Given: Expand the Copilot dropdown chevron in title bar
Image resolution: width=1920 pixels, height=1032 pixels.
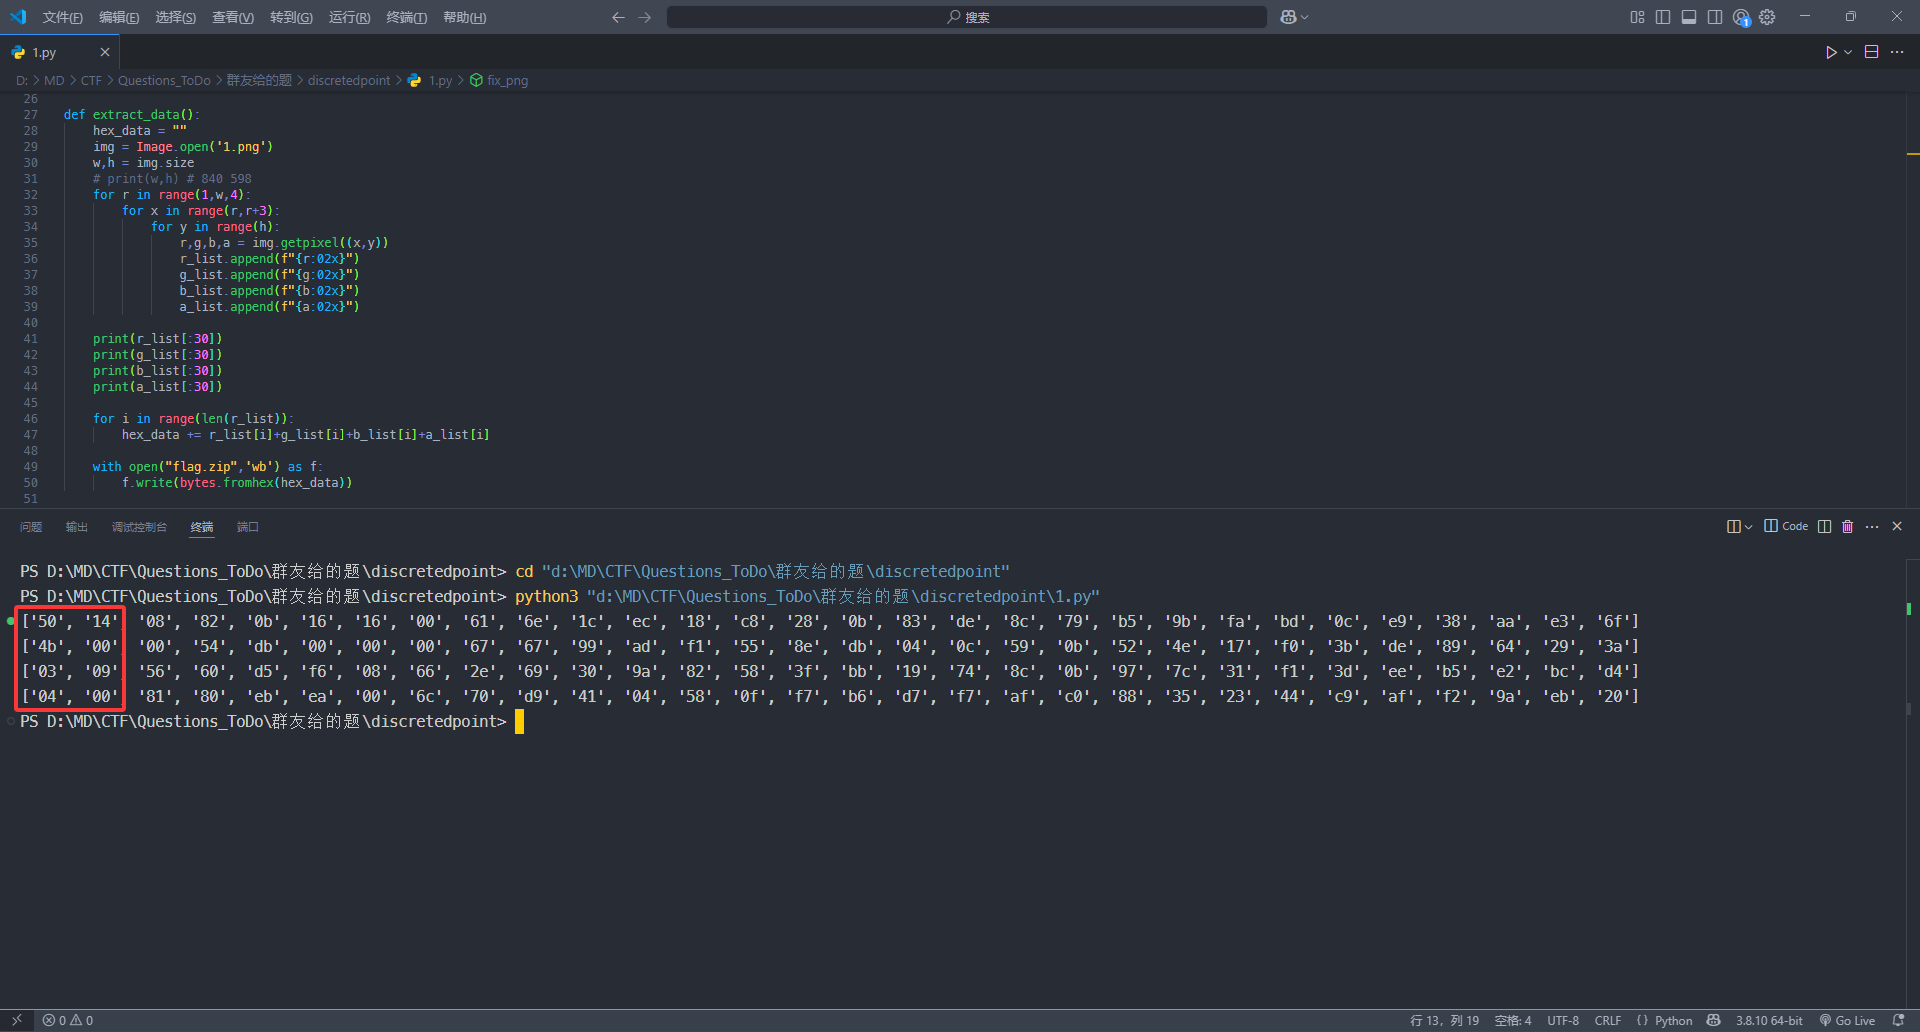Looking at the screenshot, I should [1305, 17].
